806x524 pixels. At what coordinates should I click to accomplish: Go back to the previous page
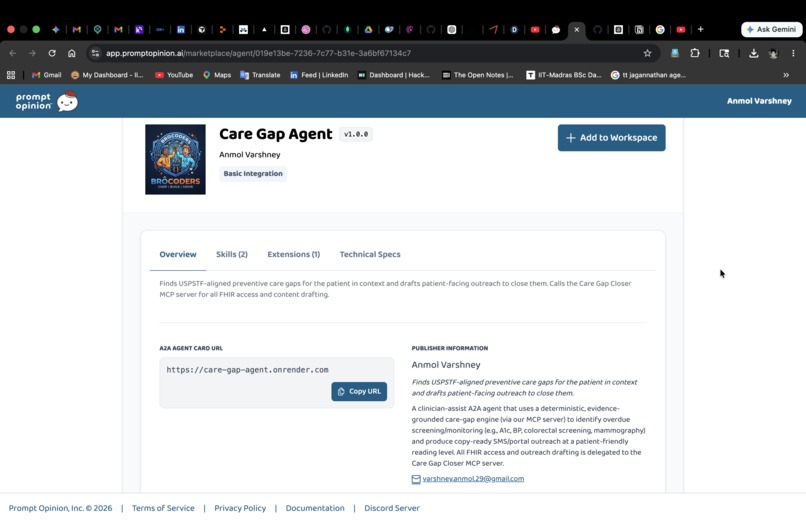tap(13, 53)
